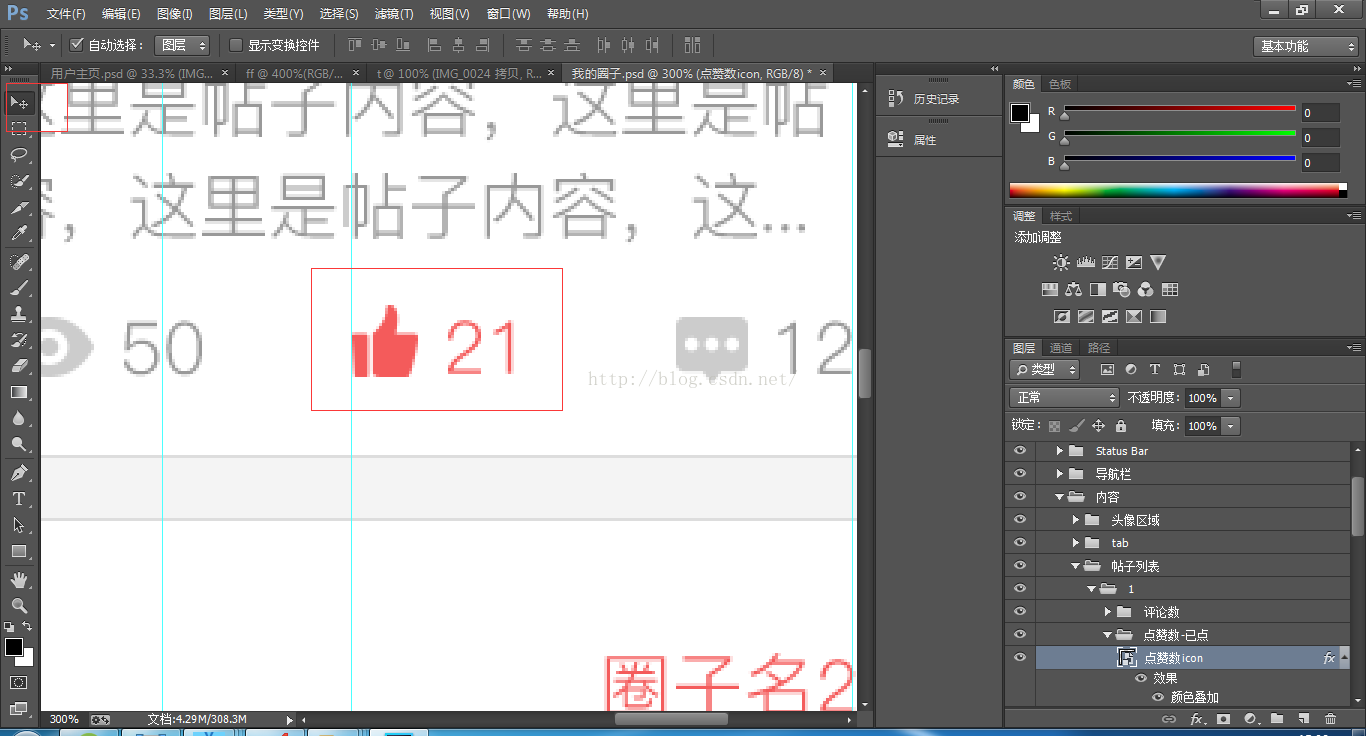Add a Brightness/Contrast adjustment
Image resolution: width=1366 pixels, height=736 pixels.
click(x=1061, y=262)
